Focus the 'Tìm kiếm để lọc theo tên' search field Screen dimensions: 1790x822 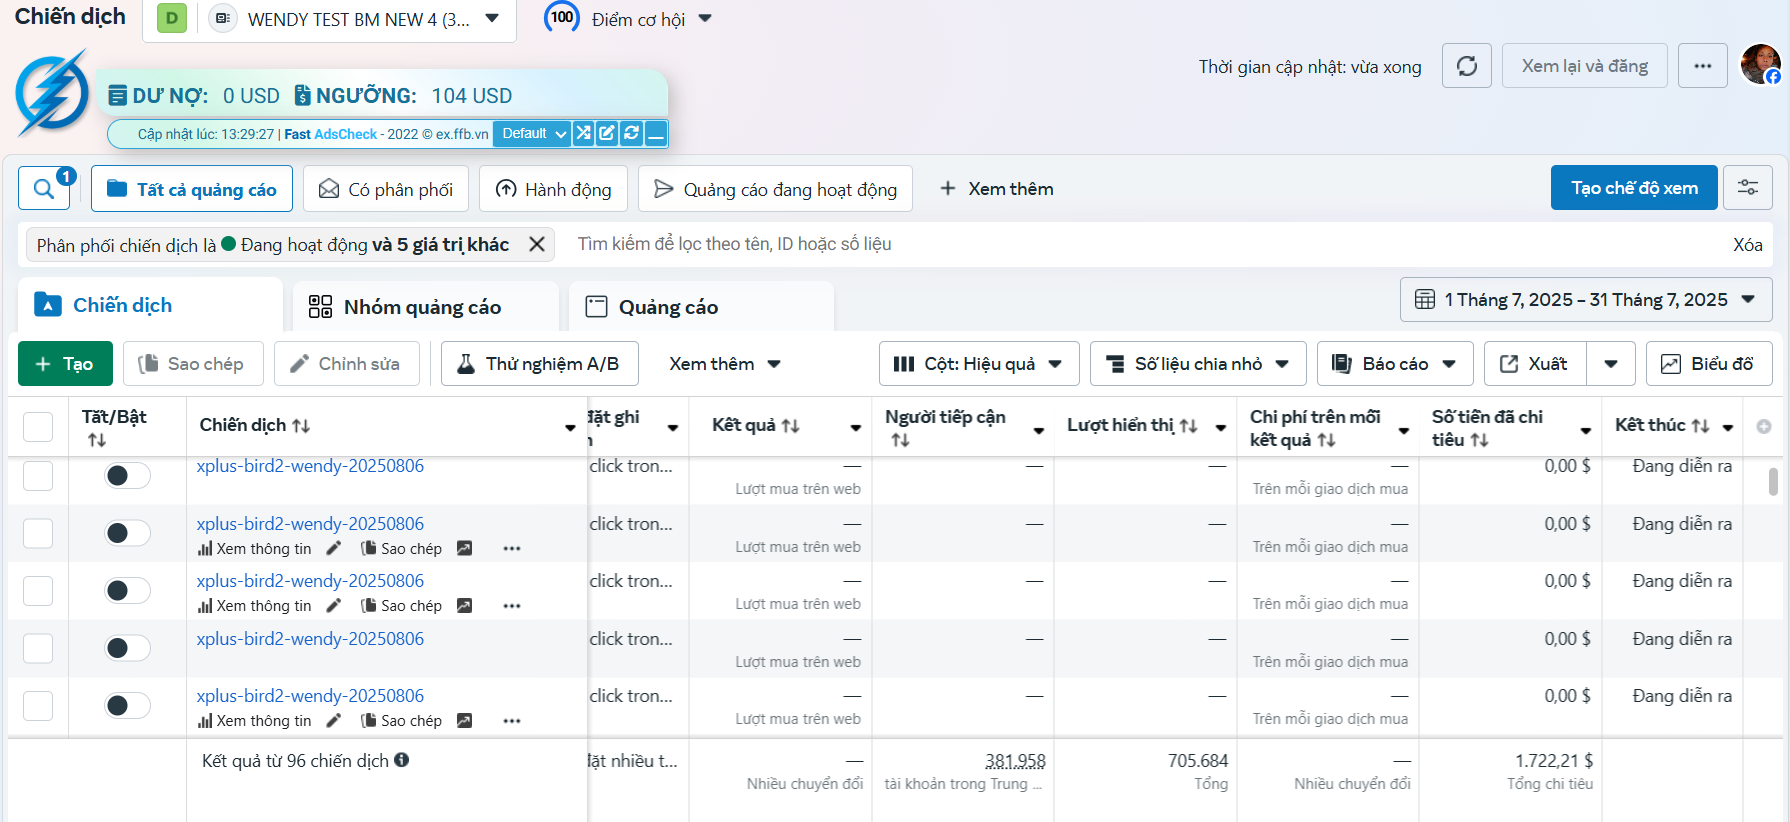1140,244
